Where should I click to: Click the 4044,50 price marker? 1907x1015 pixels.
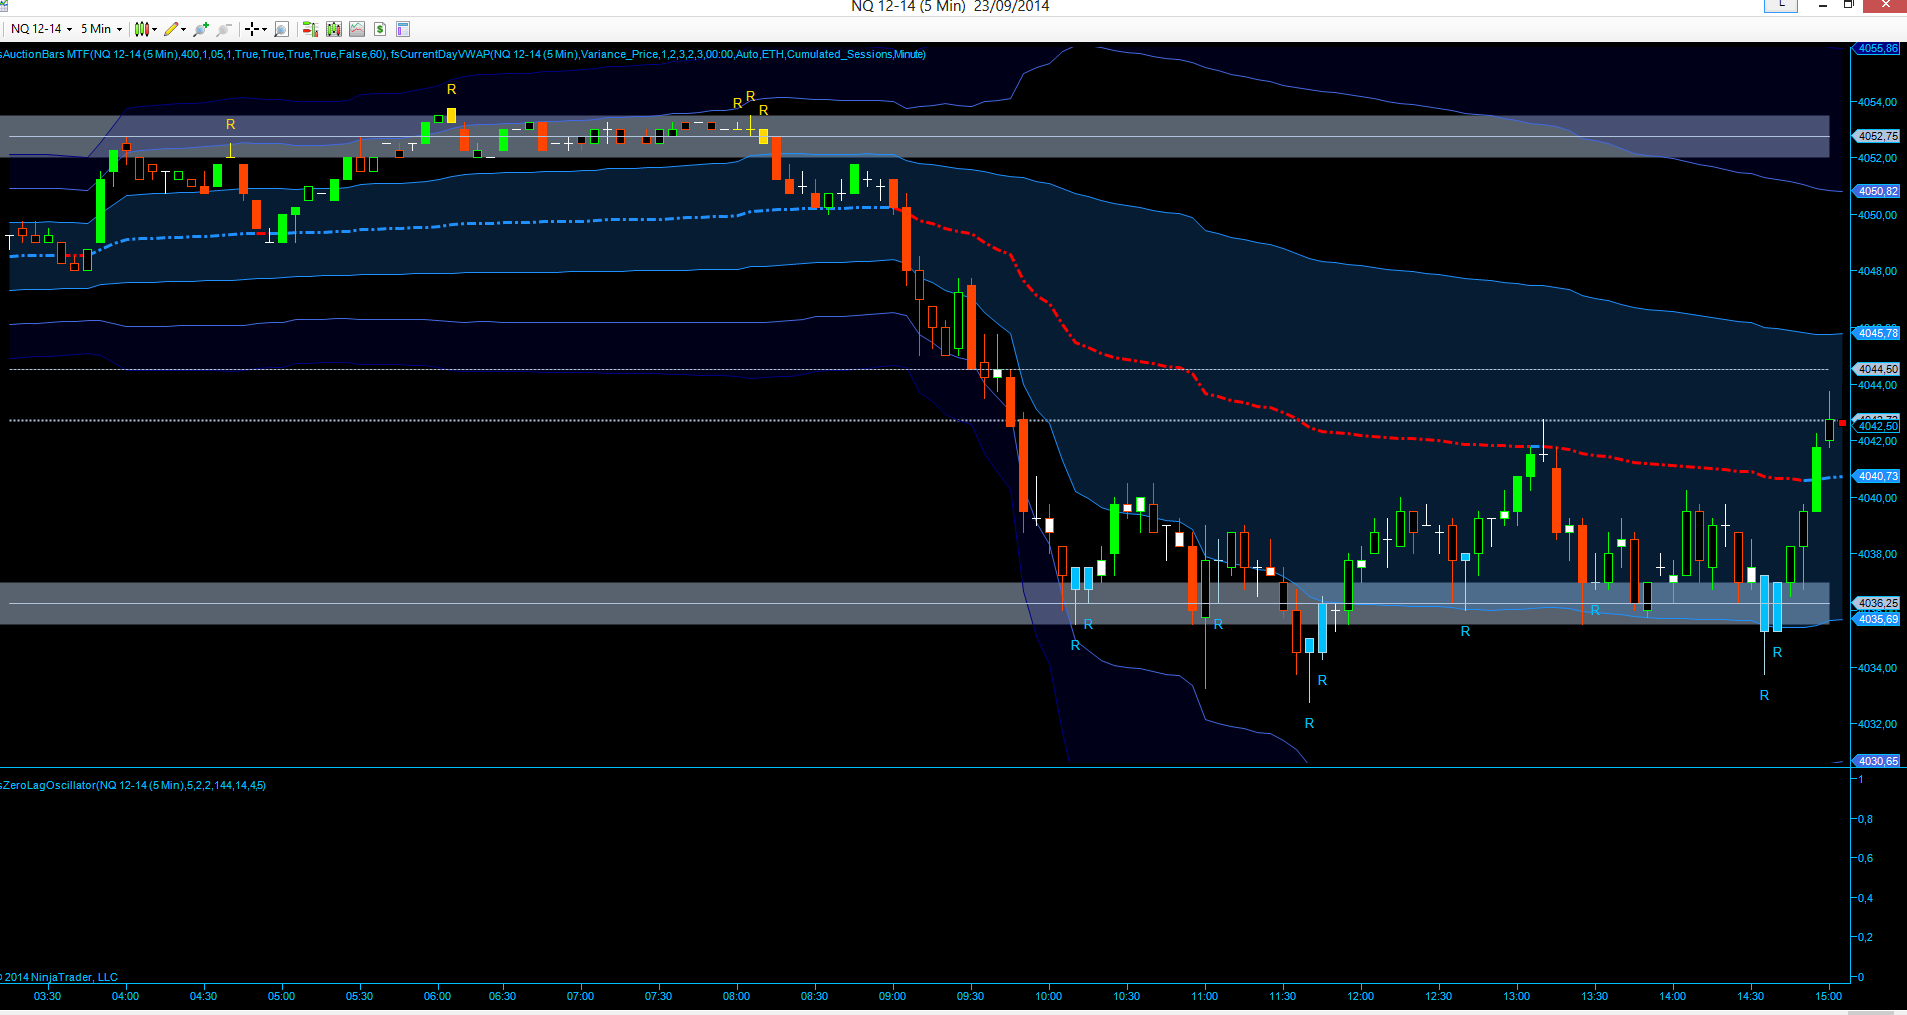[x=1877, y=369]
